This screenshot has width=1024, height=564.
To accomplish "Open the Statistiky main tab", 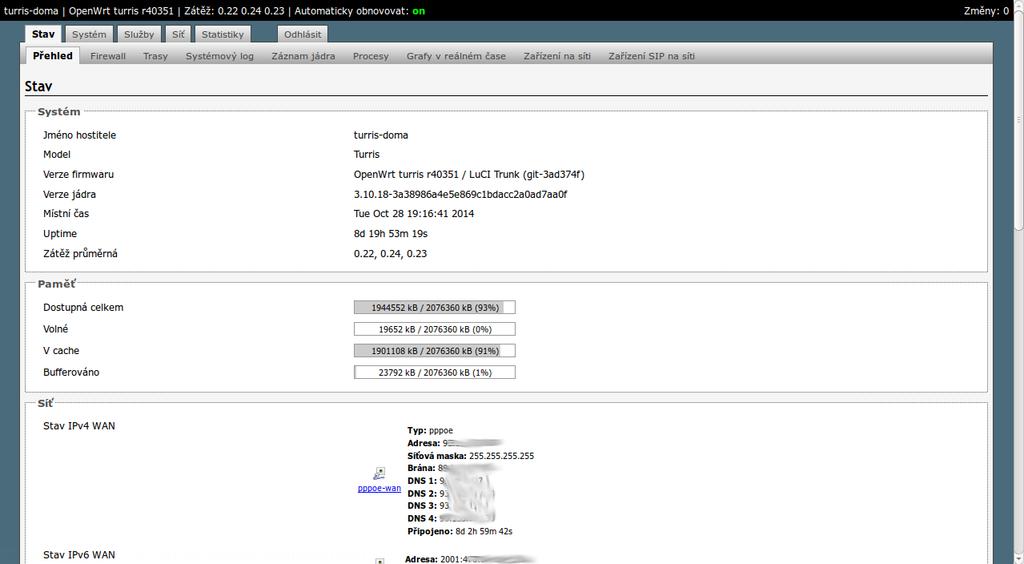I will 222,35.
